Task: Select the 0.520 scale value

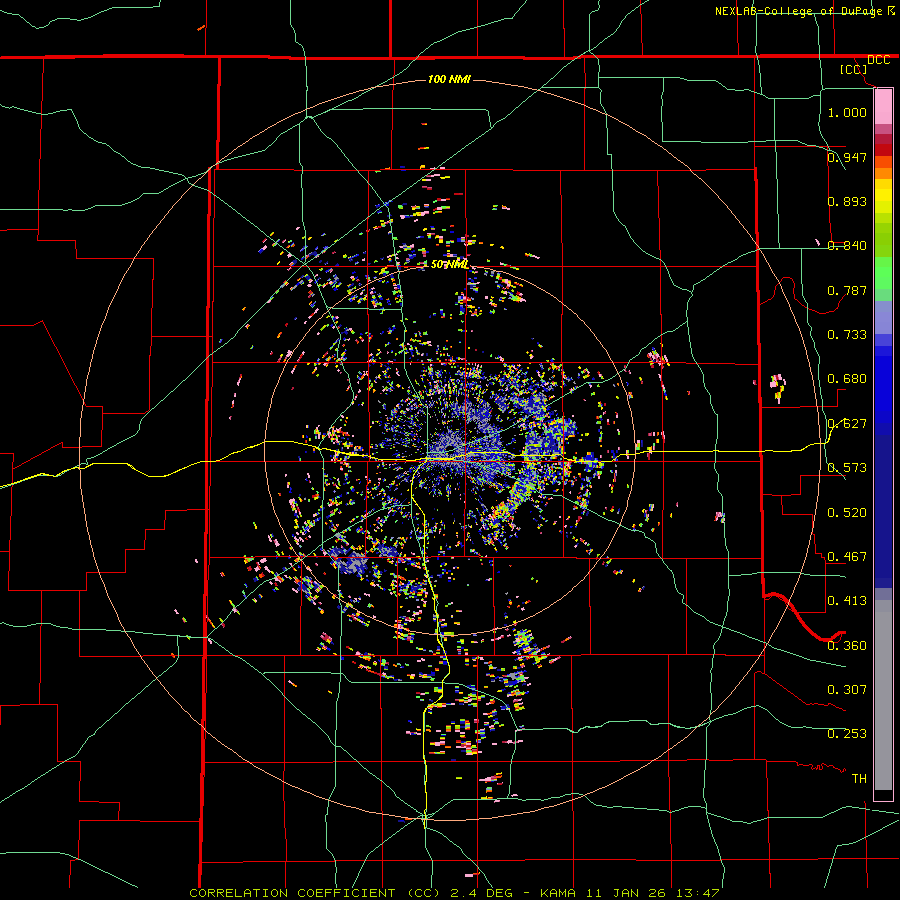Action: coord(847,513)
